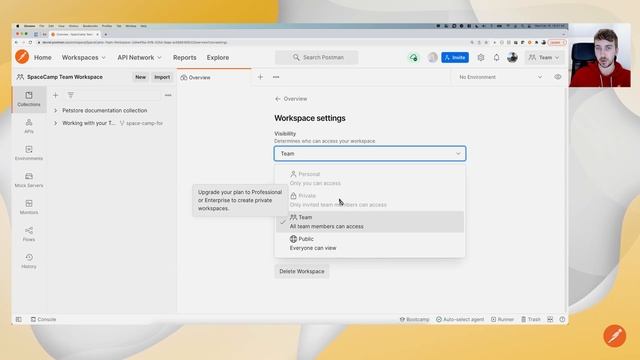Screen dimensions: 640x360
Task: Open Collections sidebar panel
Action: pyautogui.click(x=29, y=99)
